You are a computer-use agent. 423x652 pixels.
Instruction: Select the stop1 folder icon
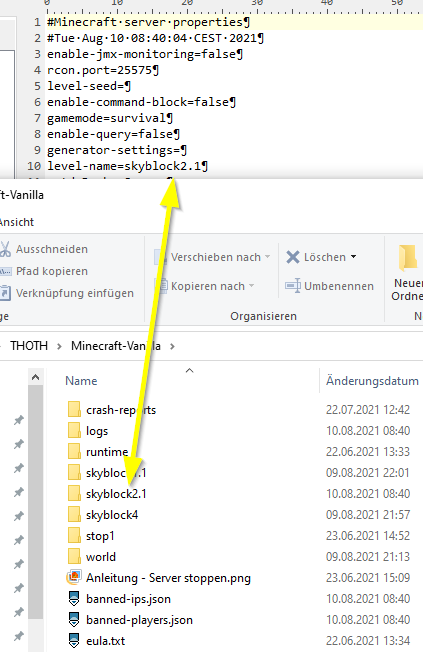click(74, 536)
